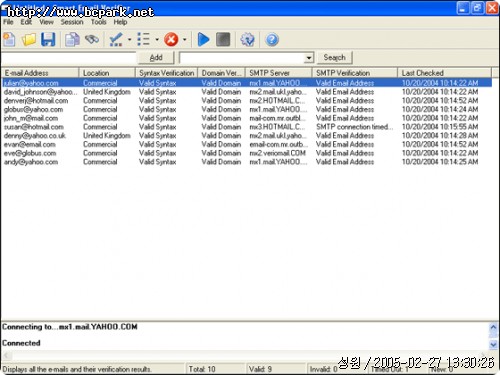Expand the arrow beside the list icon
Screen dimensions: 500x375
coord(157,40)
